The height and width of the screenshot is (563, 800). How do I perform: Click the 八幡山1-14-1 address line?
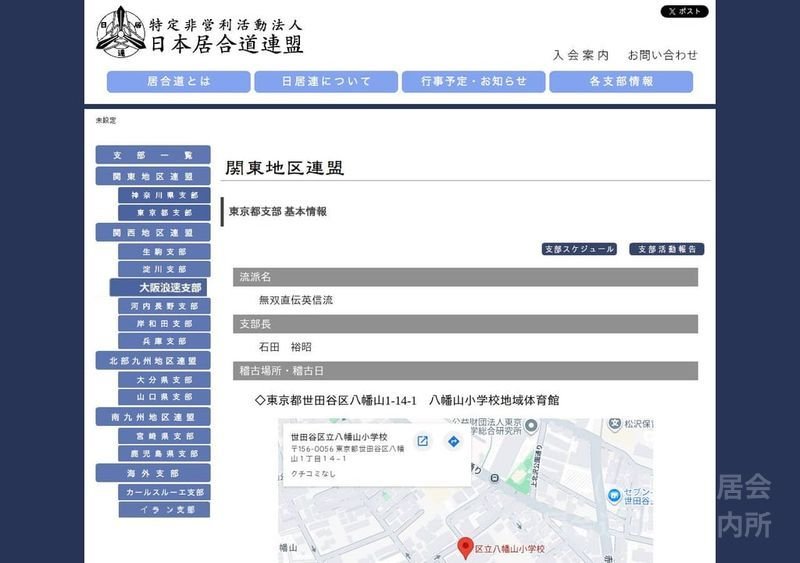pyautogui.click(x=407, y=400)
